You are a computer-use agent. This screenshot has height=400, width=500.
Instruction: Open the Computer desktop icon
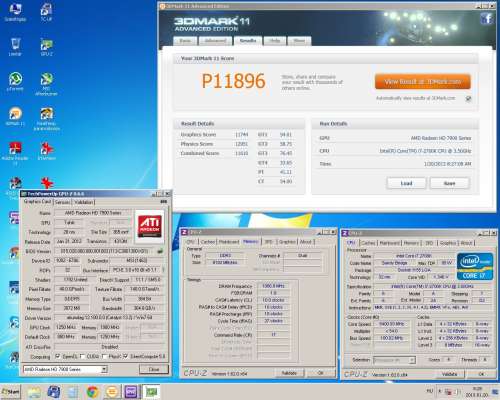coord(15,13)
